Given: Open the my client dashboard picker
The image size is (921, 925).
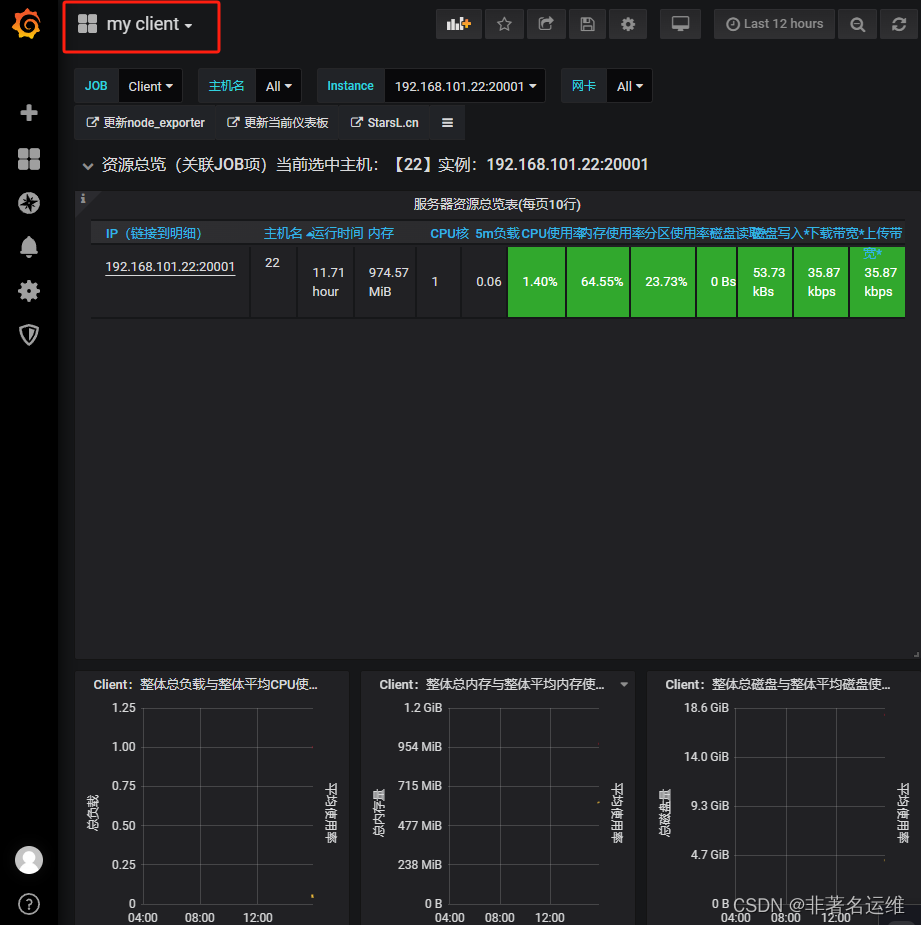Looking at the screenshot, I should pyautogui.click(x=140, y=23).
